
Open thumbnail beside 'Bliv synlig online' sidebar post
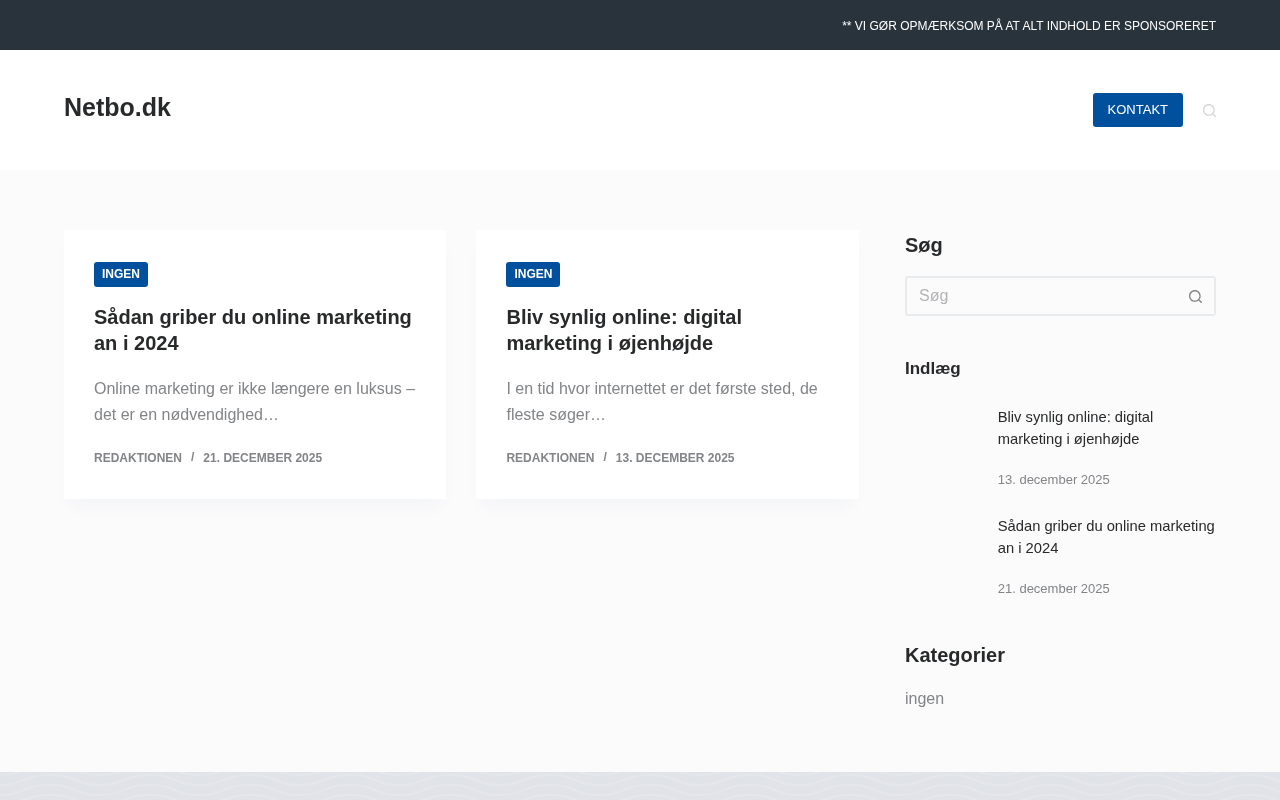tap(943, 445)
